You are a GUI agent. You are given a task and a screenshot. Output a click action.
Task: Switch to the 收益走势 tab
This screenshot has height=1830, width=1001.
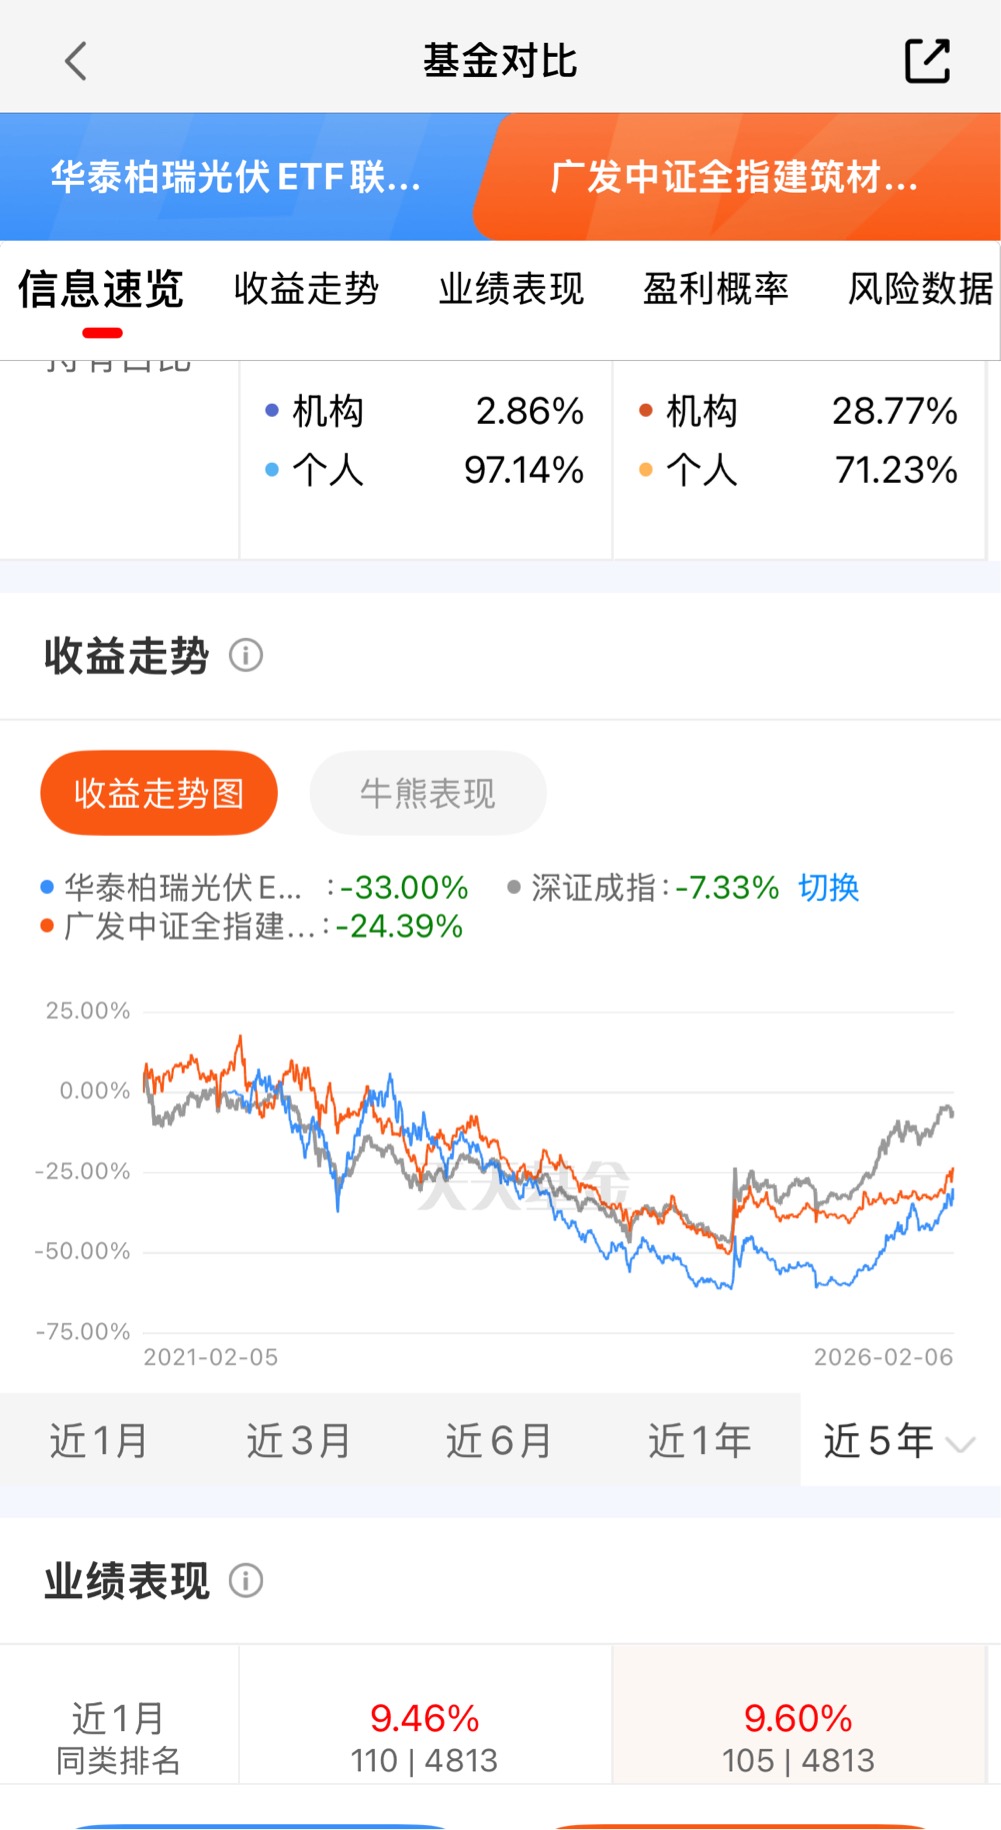click(307, 289)
